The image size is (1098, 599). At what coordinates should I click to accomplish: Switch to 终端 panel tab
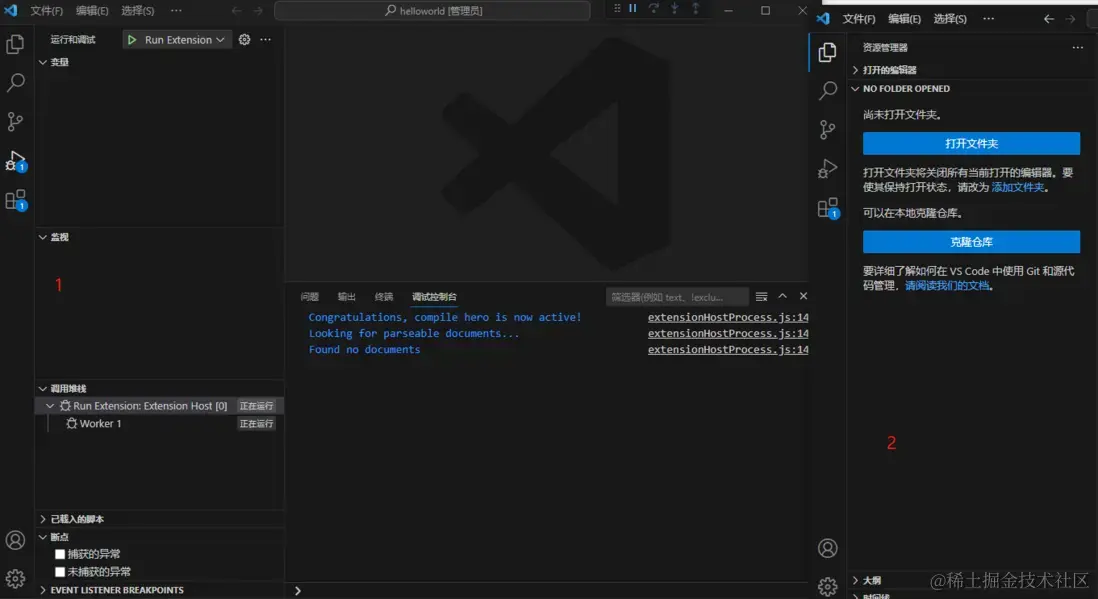point(384,297)
